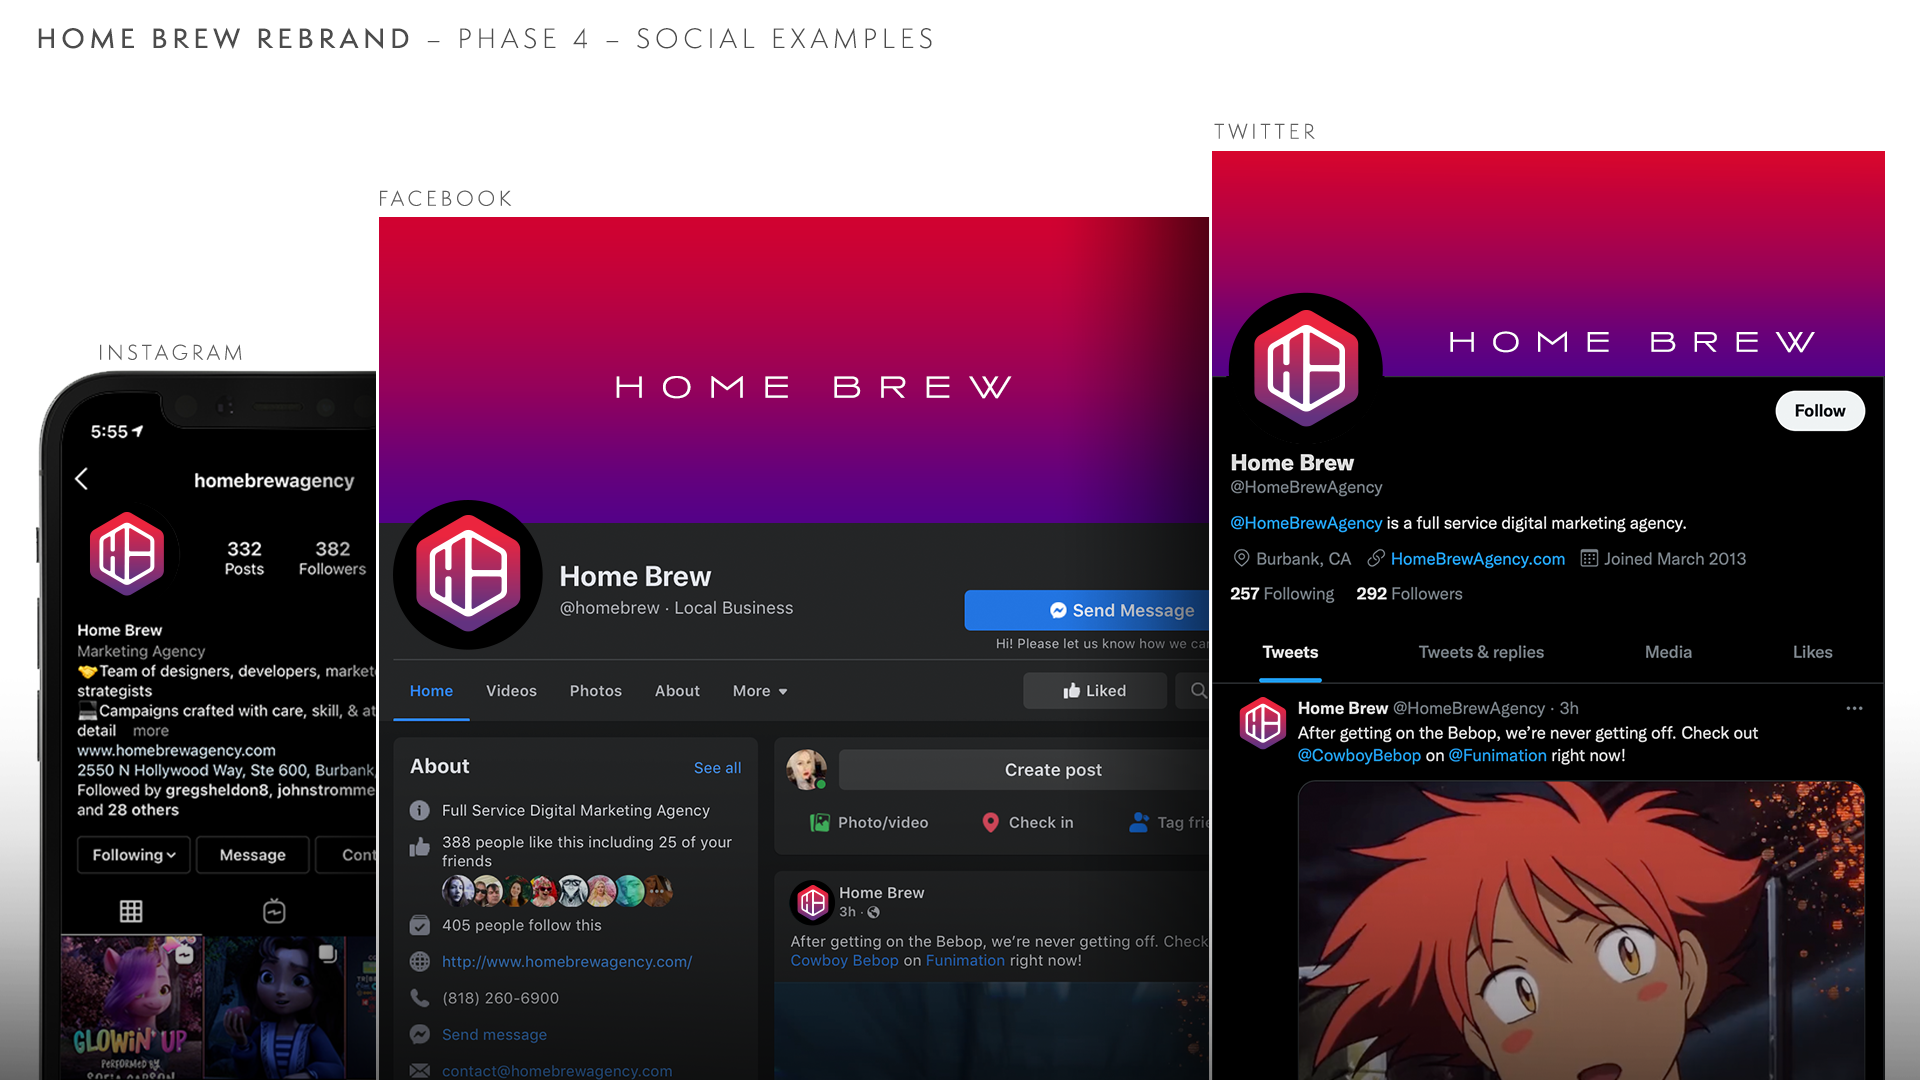Viewport: 1920px width, 1080px height.
Task: Toggle the Facebook Liked button
Action: pos(1094,690)
